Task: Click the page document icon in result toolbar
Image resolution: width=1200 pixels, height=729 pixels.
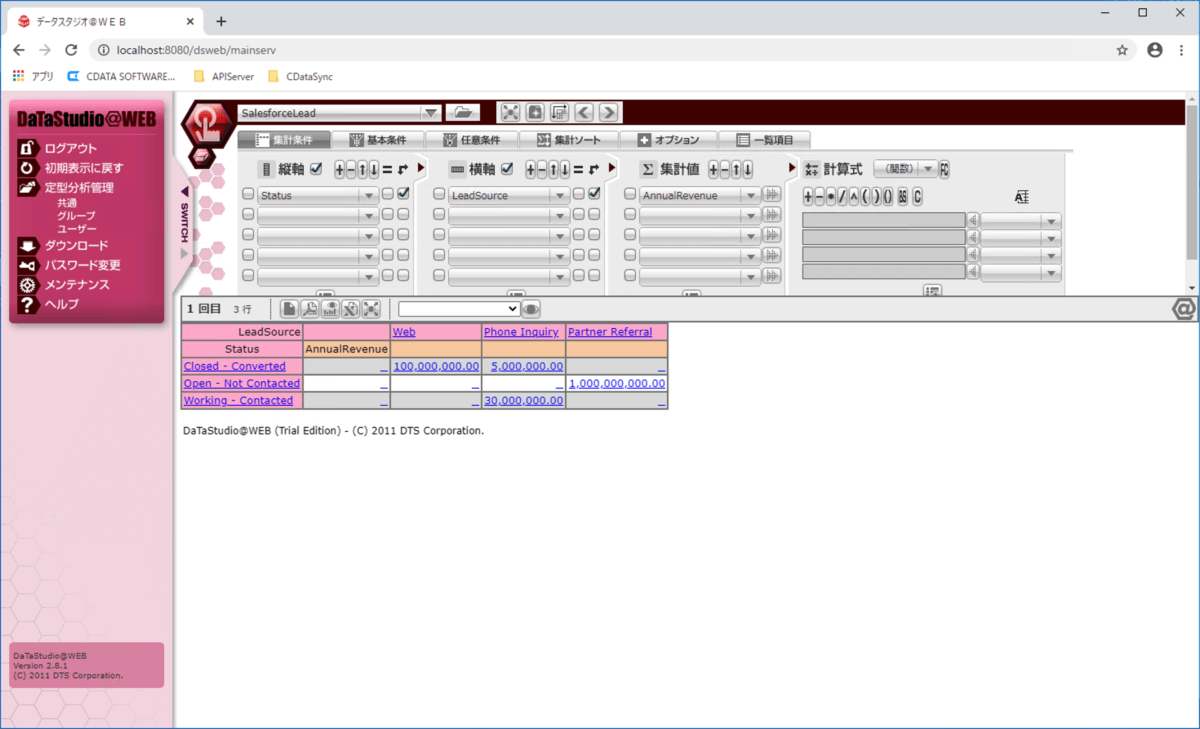Action: tap(289, 309)
